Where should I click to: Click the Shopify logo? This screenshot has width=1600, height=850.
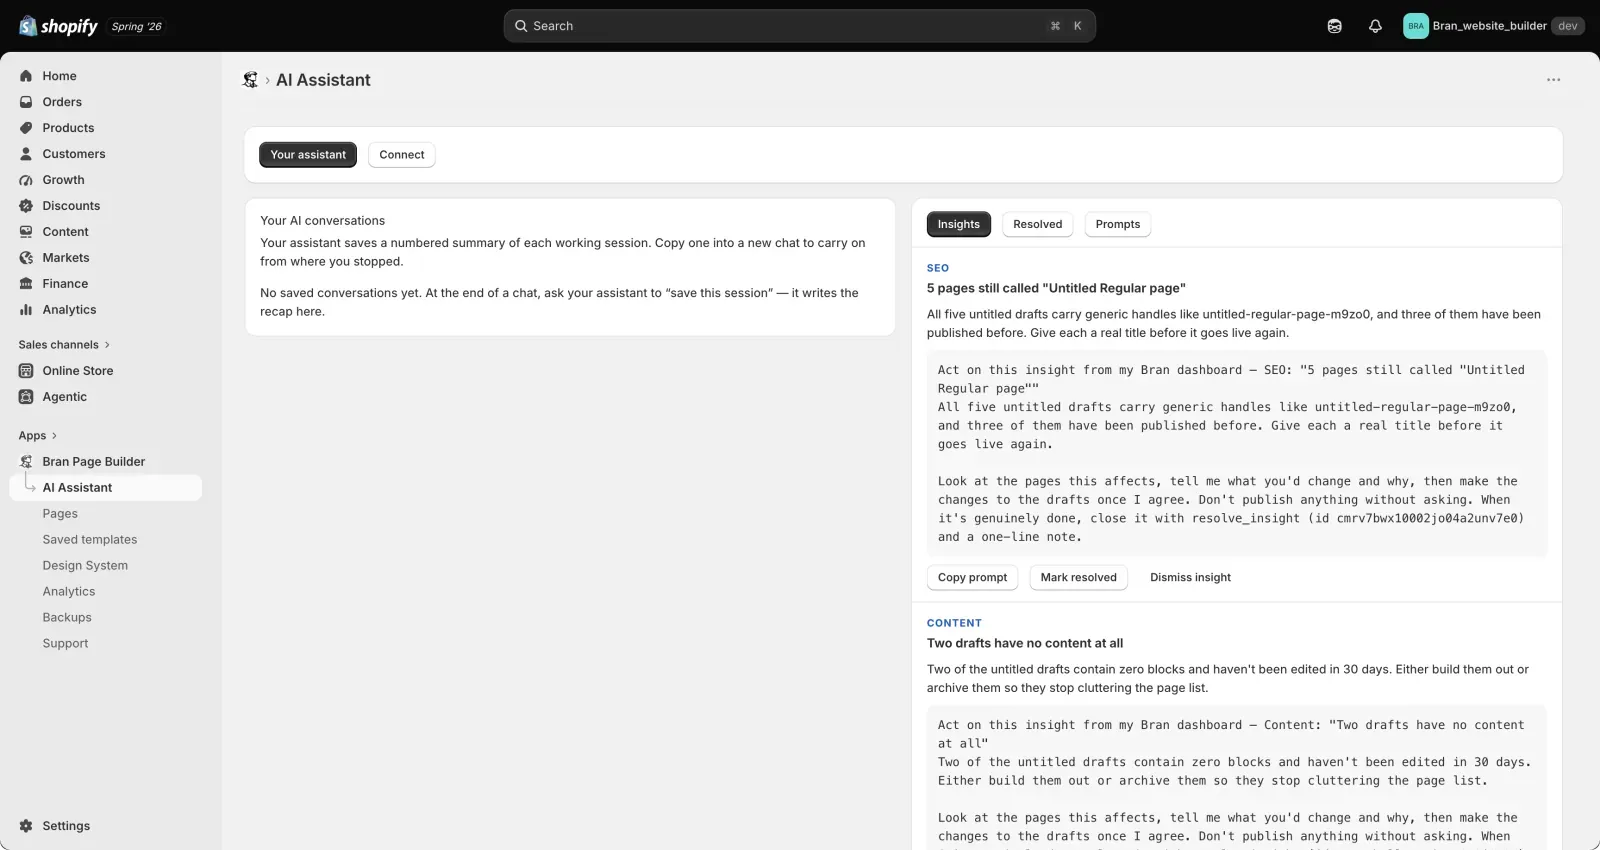[58, 26]
